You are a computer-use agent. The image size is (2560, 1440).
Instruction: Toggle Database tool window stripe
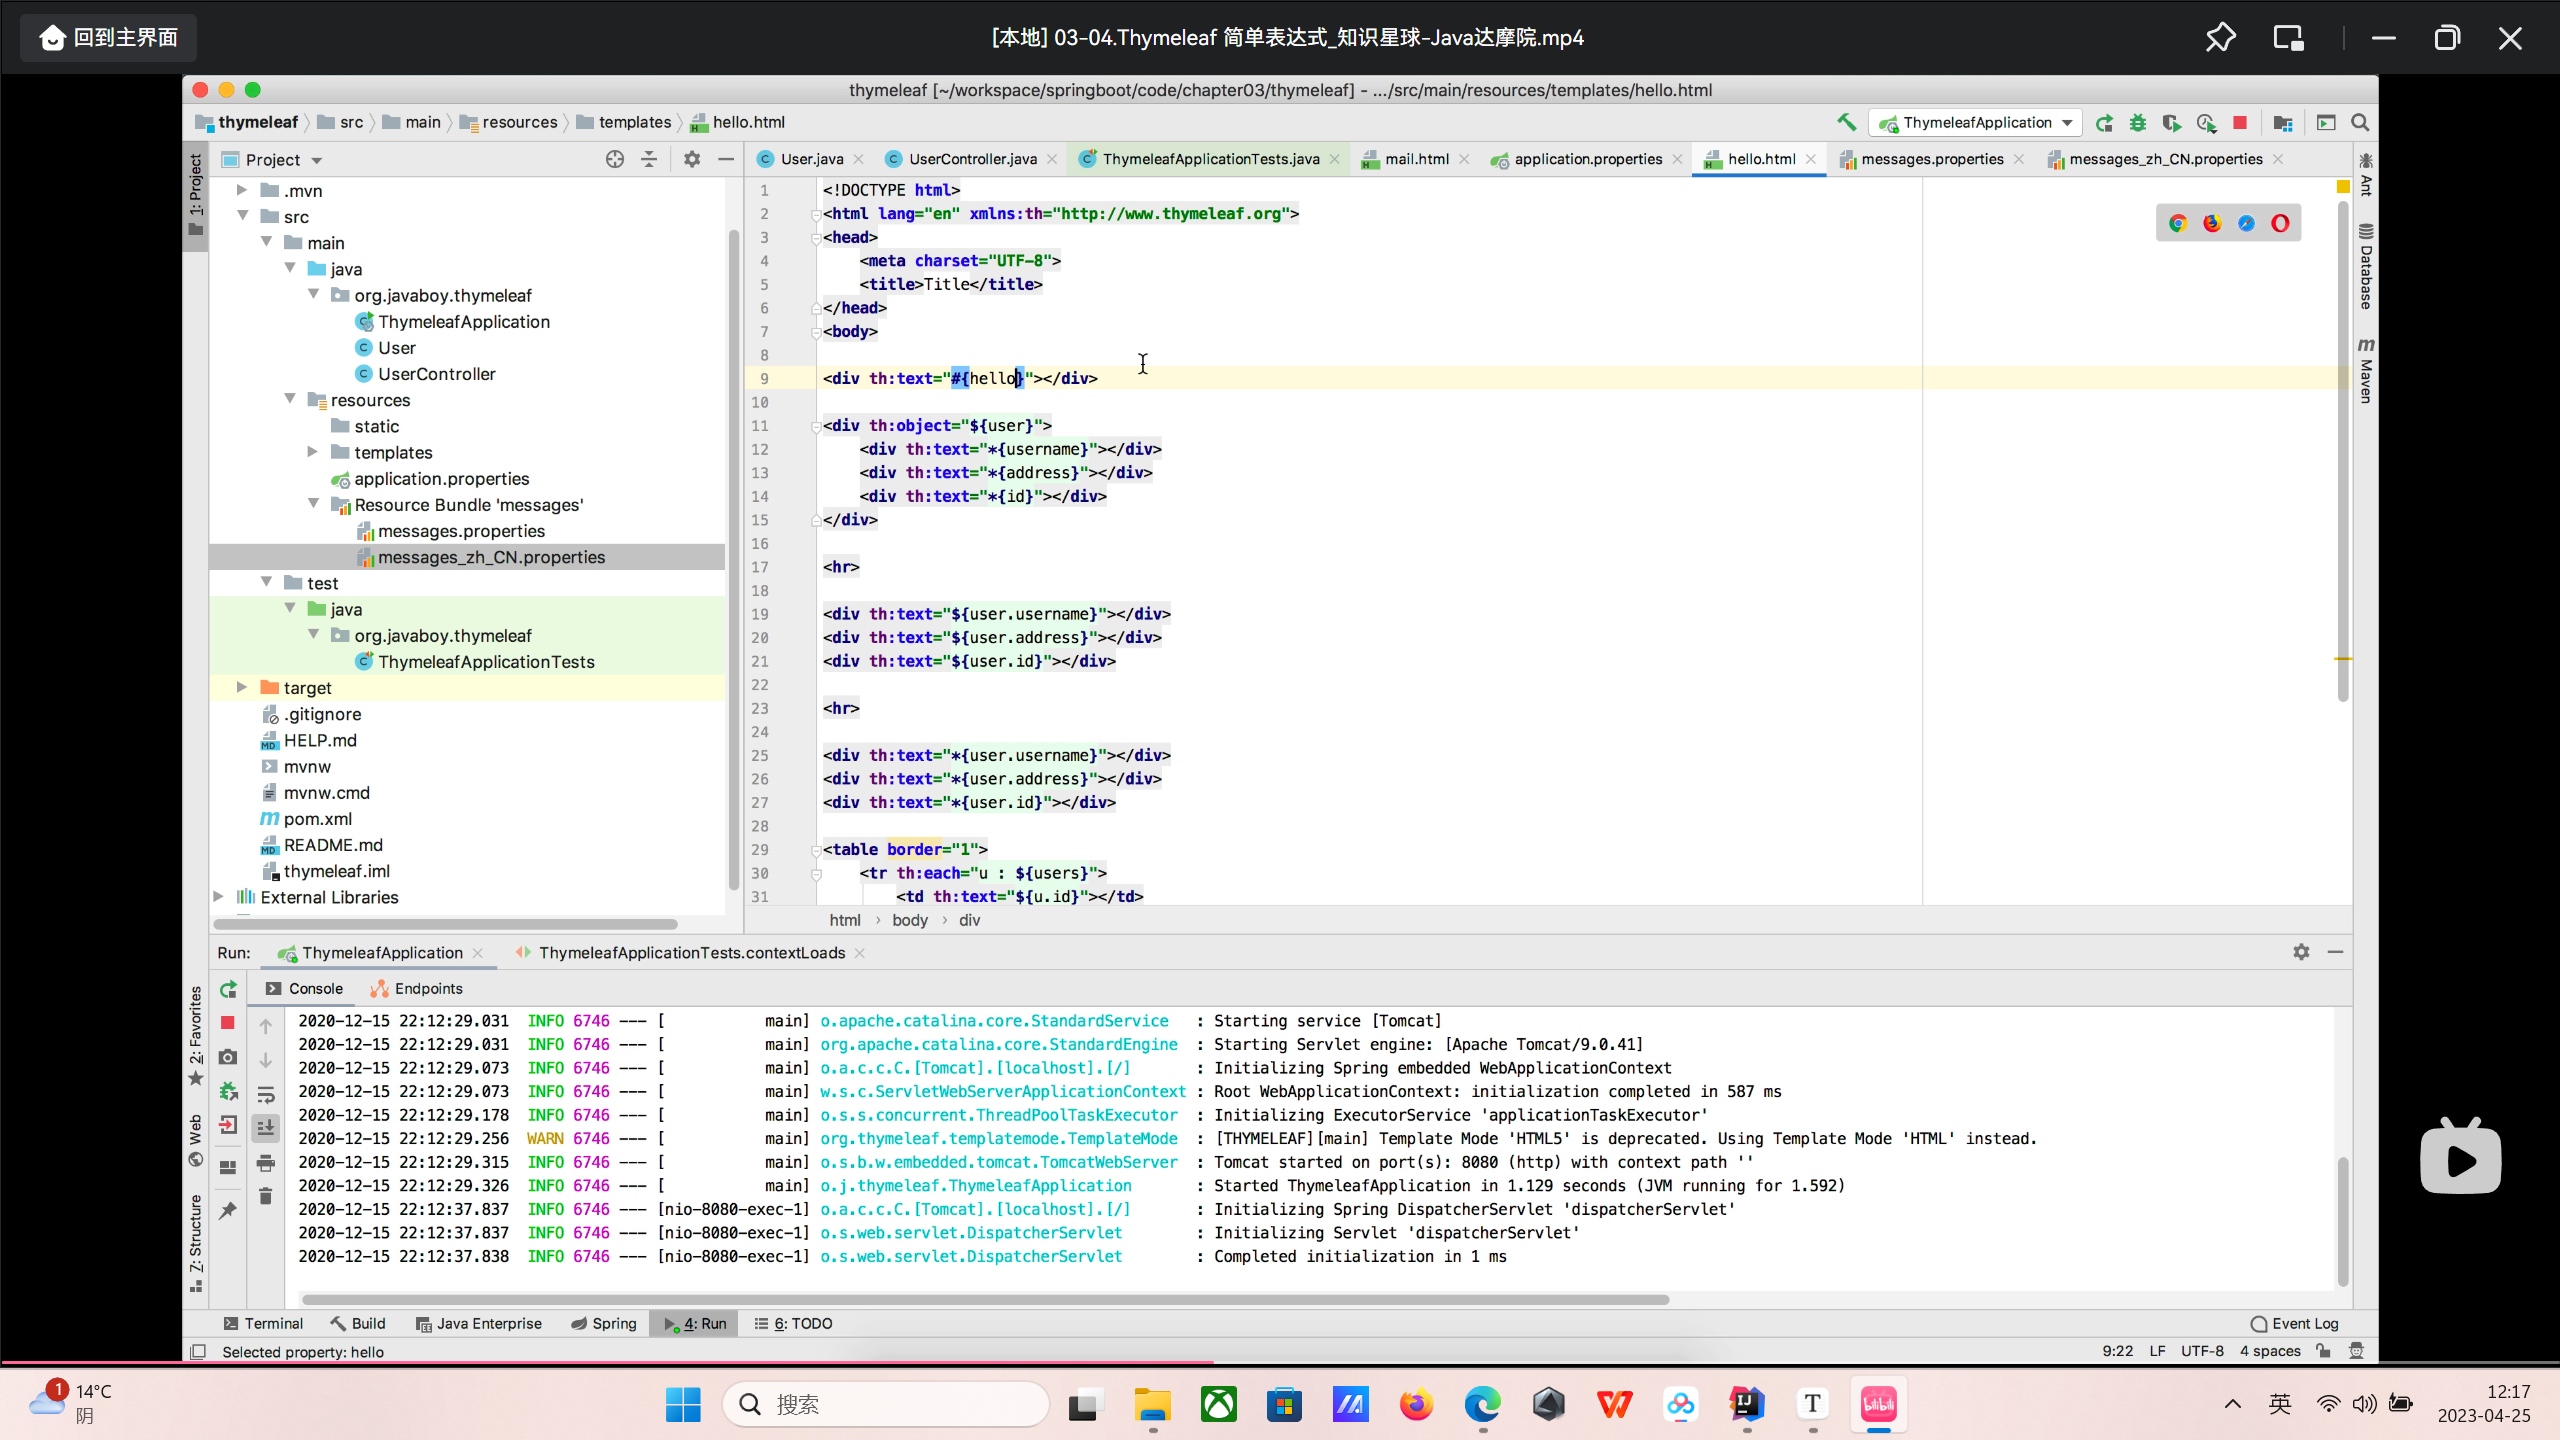click(2365, 266)
